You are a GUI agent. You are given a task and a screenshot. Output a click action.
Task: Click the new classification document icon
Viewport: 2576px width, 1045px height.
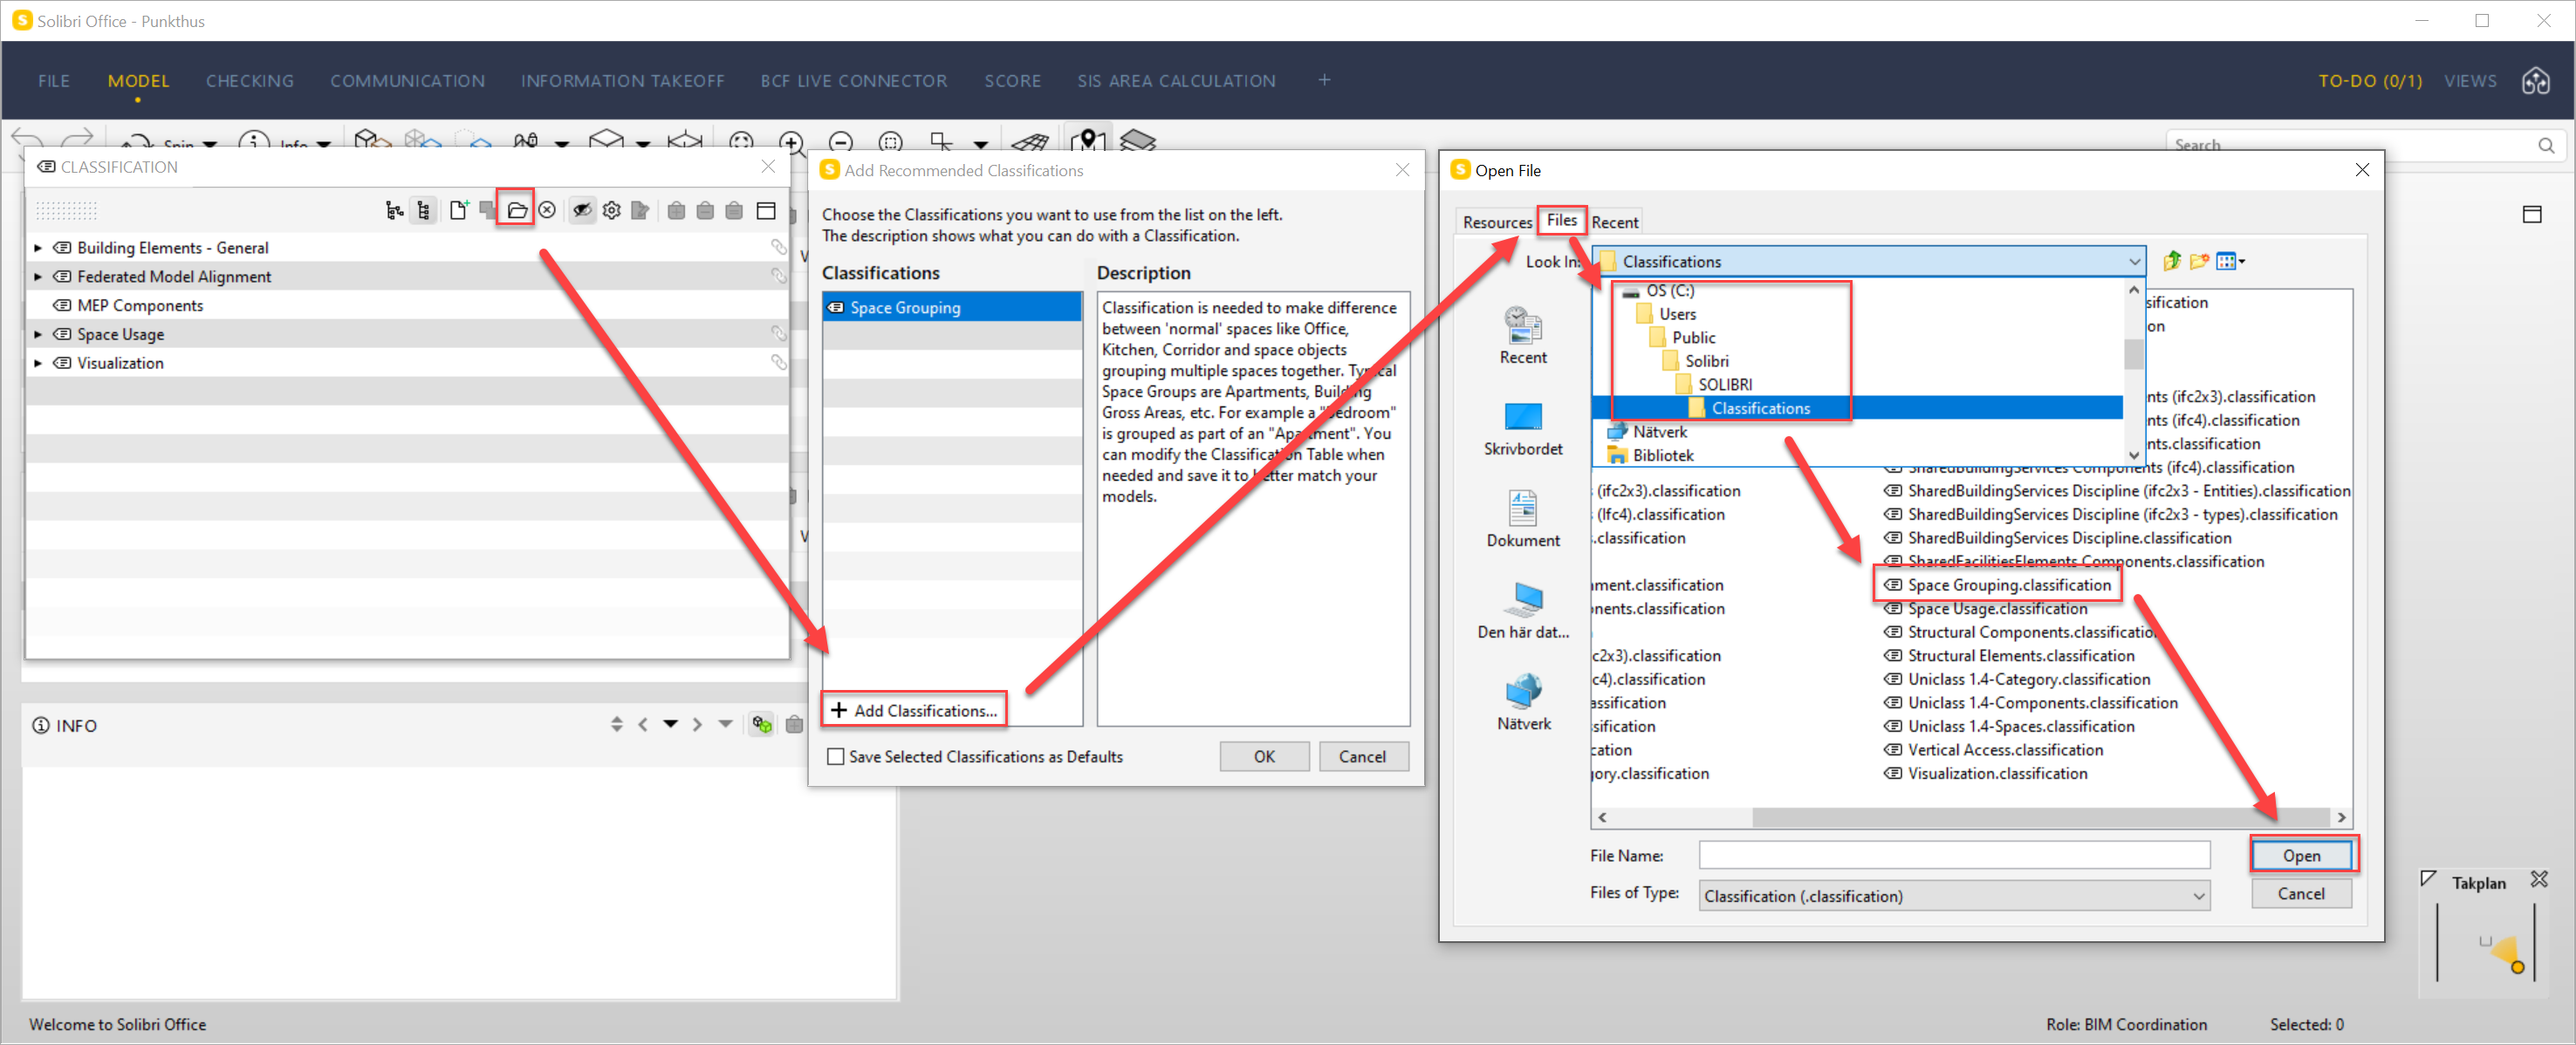458,210
